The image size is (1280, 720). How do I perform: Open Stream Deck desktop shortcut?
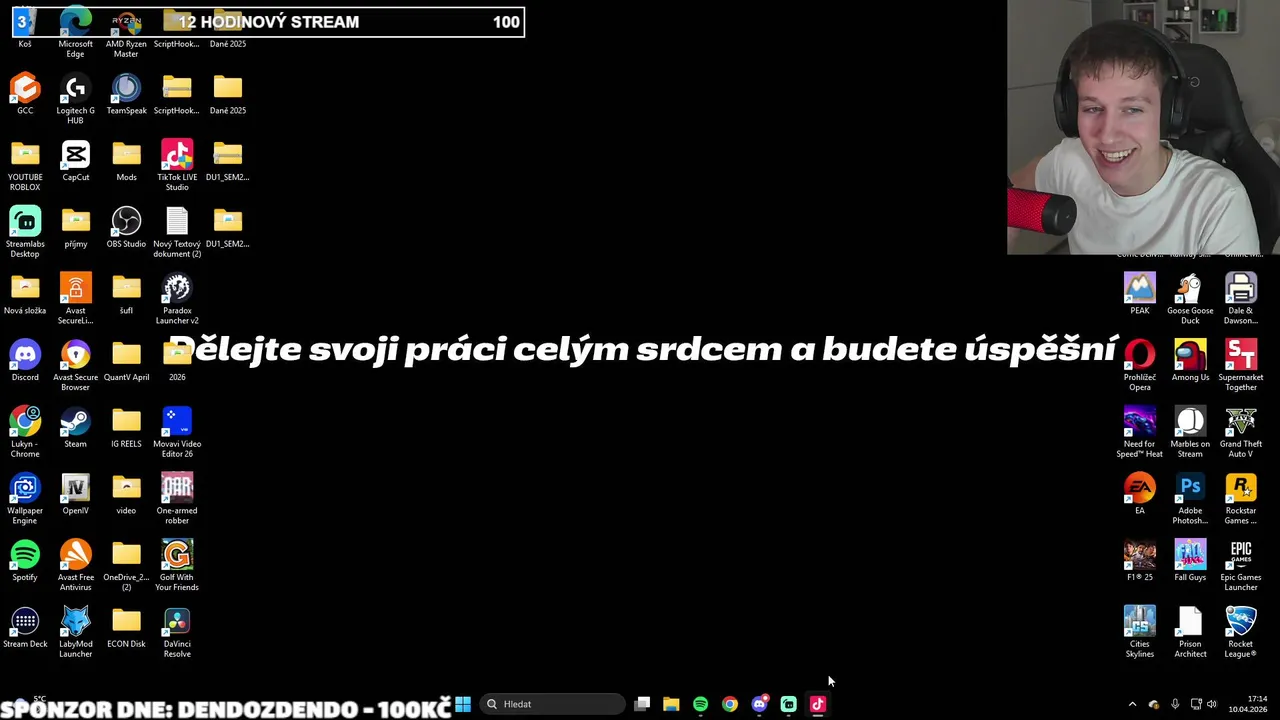click(25, 627)
